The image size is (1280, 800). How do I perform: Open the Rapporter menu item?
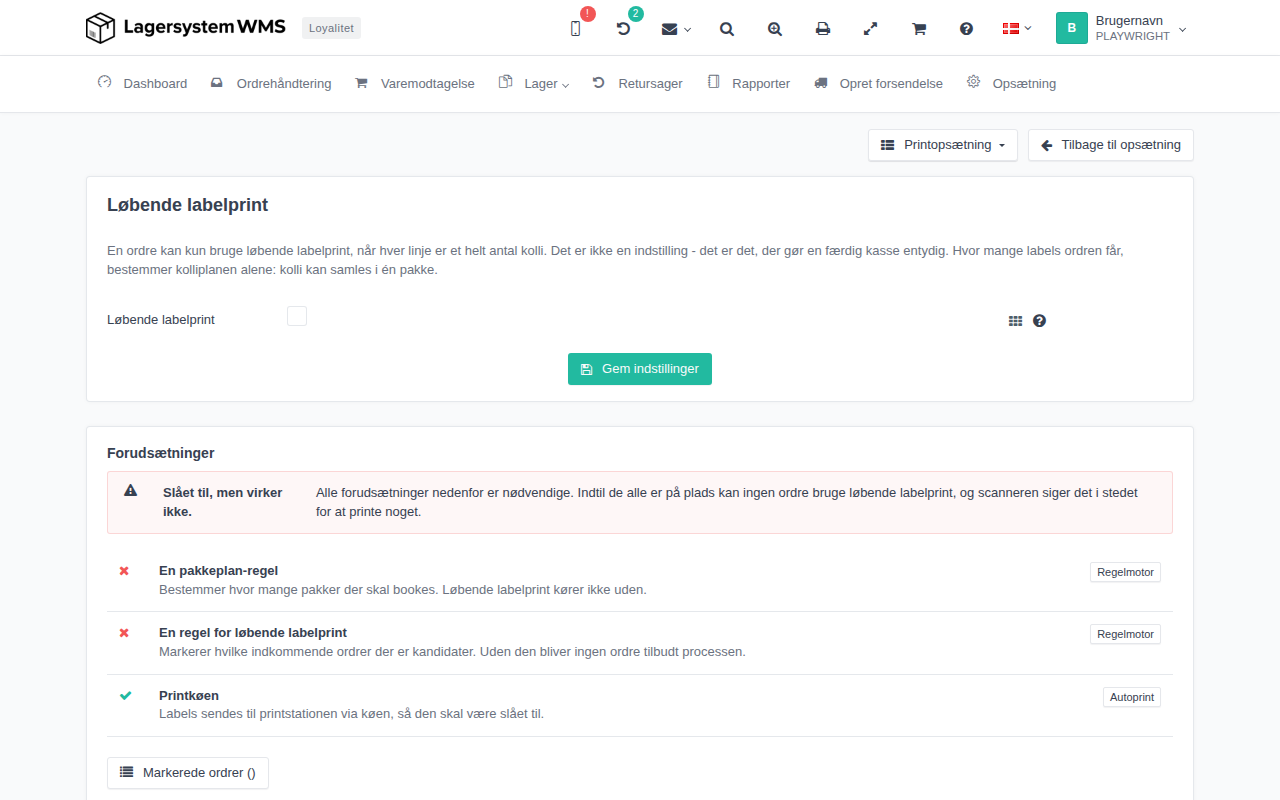pyautogui.click(x=749, y=84)
